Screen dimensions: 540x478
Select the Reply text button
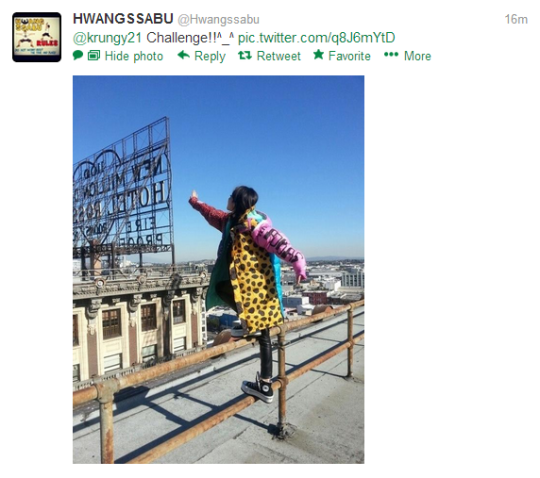tap(210, 56)
